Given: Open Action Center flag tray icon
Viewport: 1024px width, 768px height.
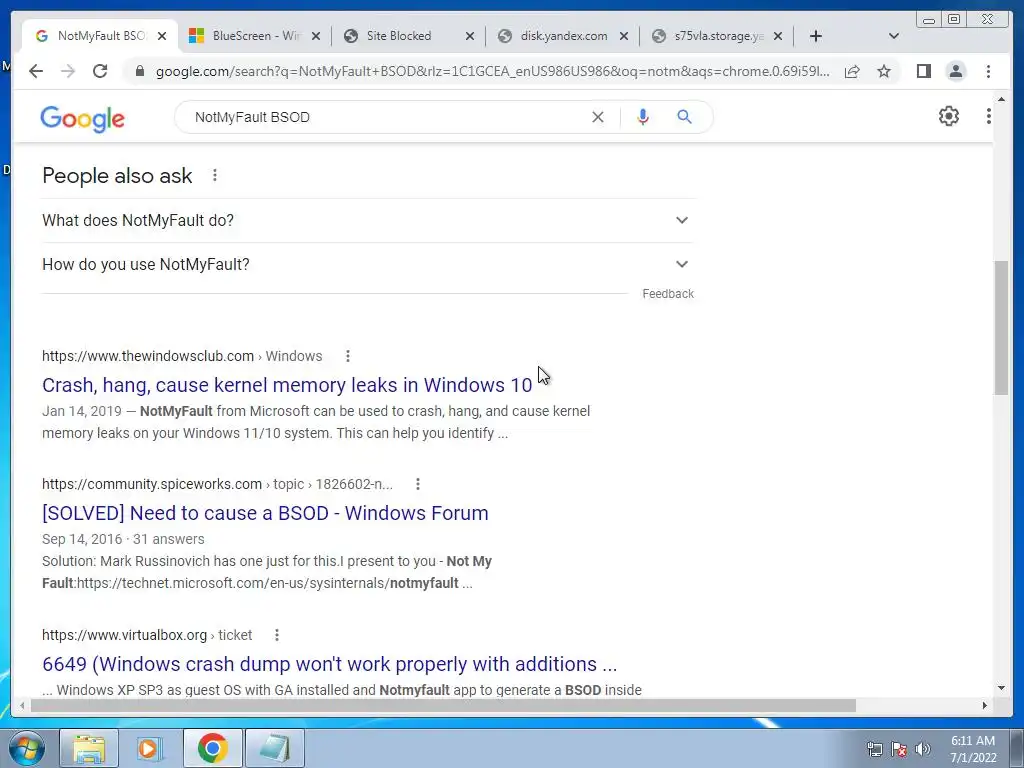Looking at the screenshot, I should (899, 749).
